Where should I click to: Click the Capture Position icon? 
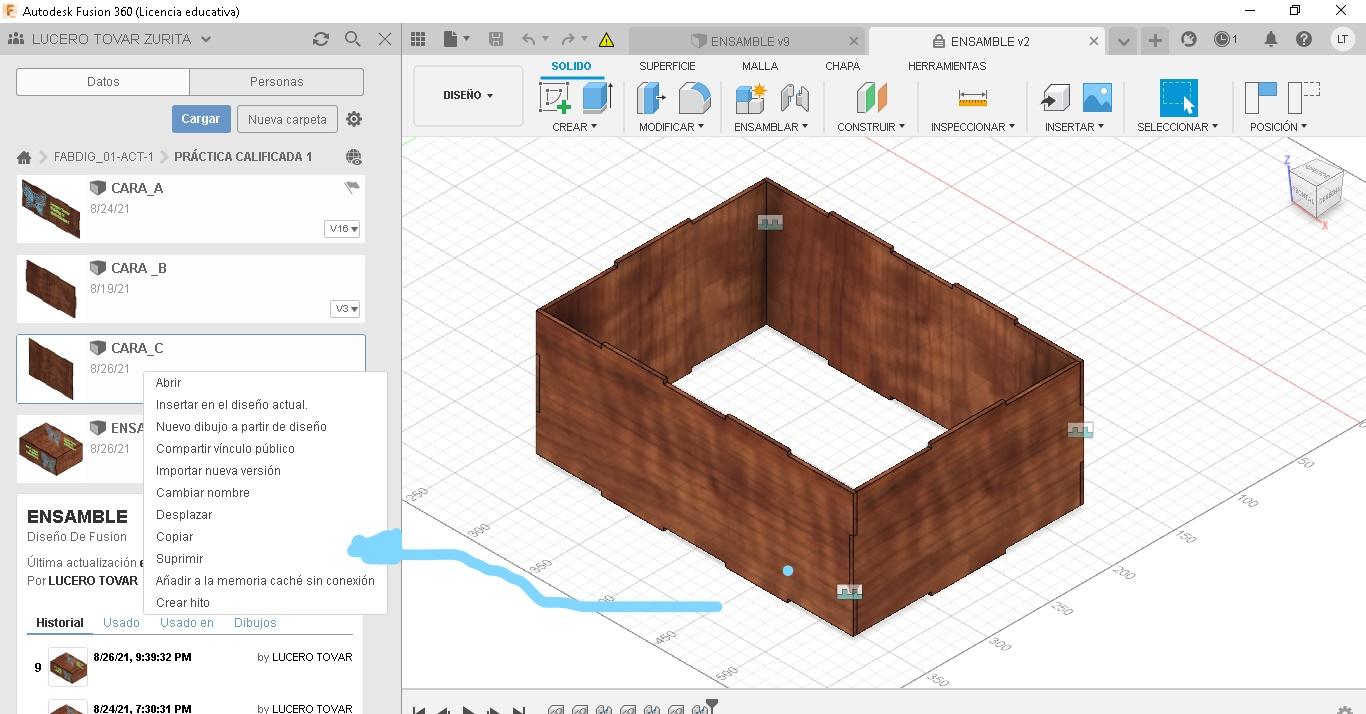point(1261,98)
